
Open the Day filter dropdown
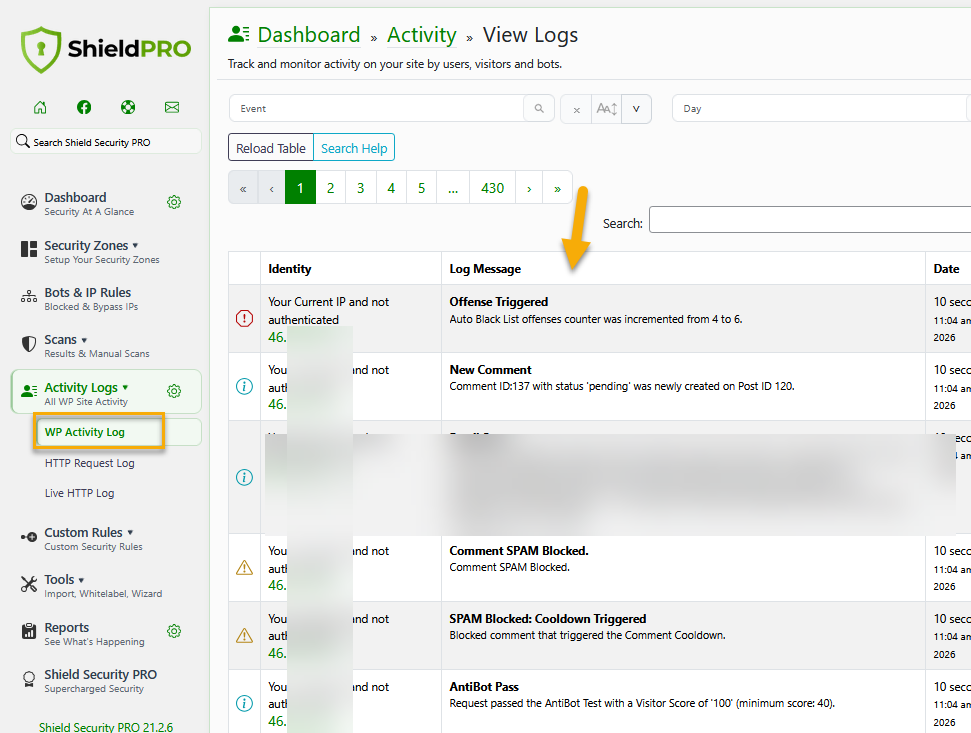coord(821,108)
